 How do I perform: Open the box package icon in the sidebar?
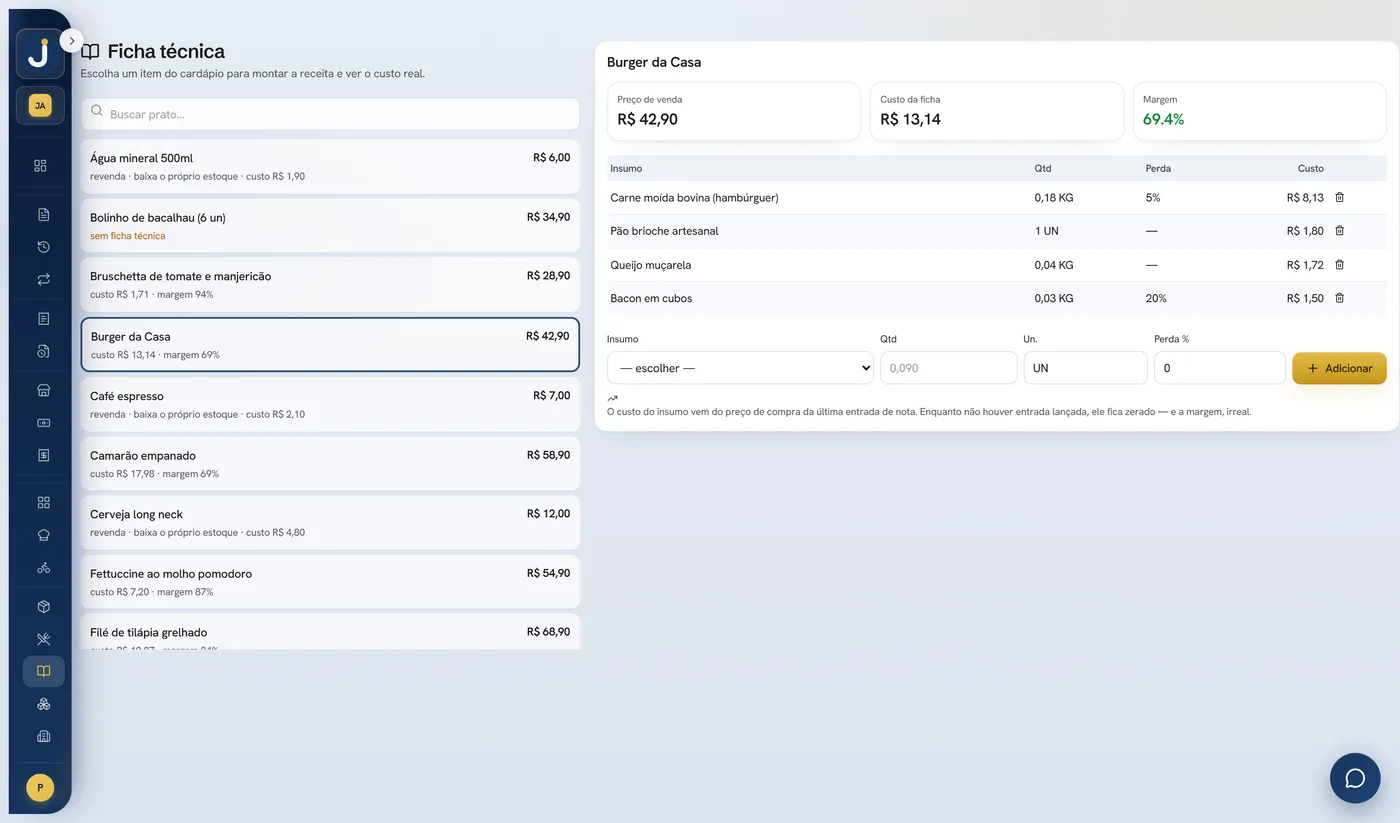[x=43, y=607]
